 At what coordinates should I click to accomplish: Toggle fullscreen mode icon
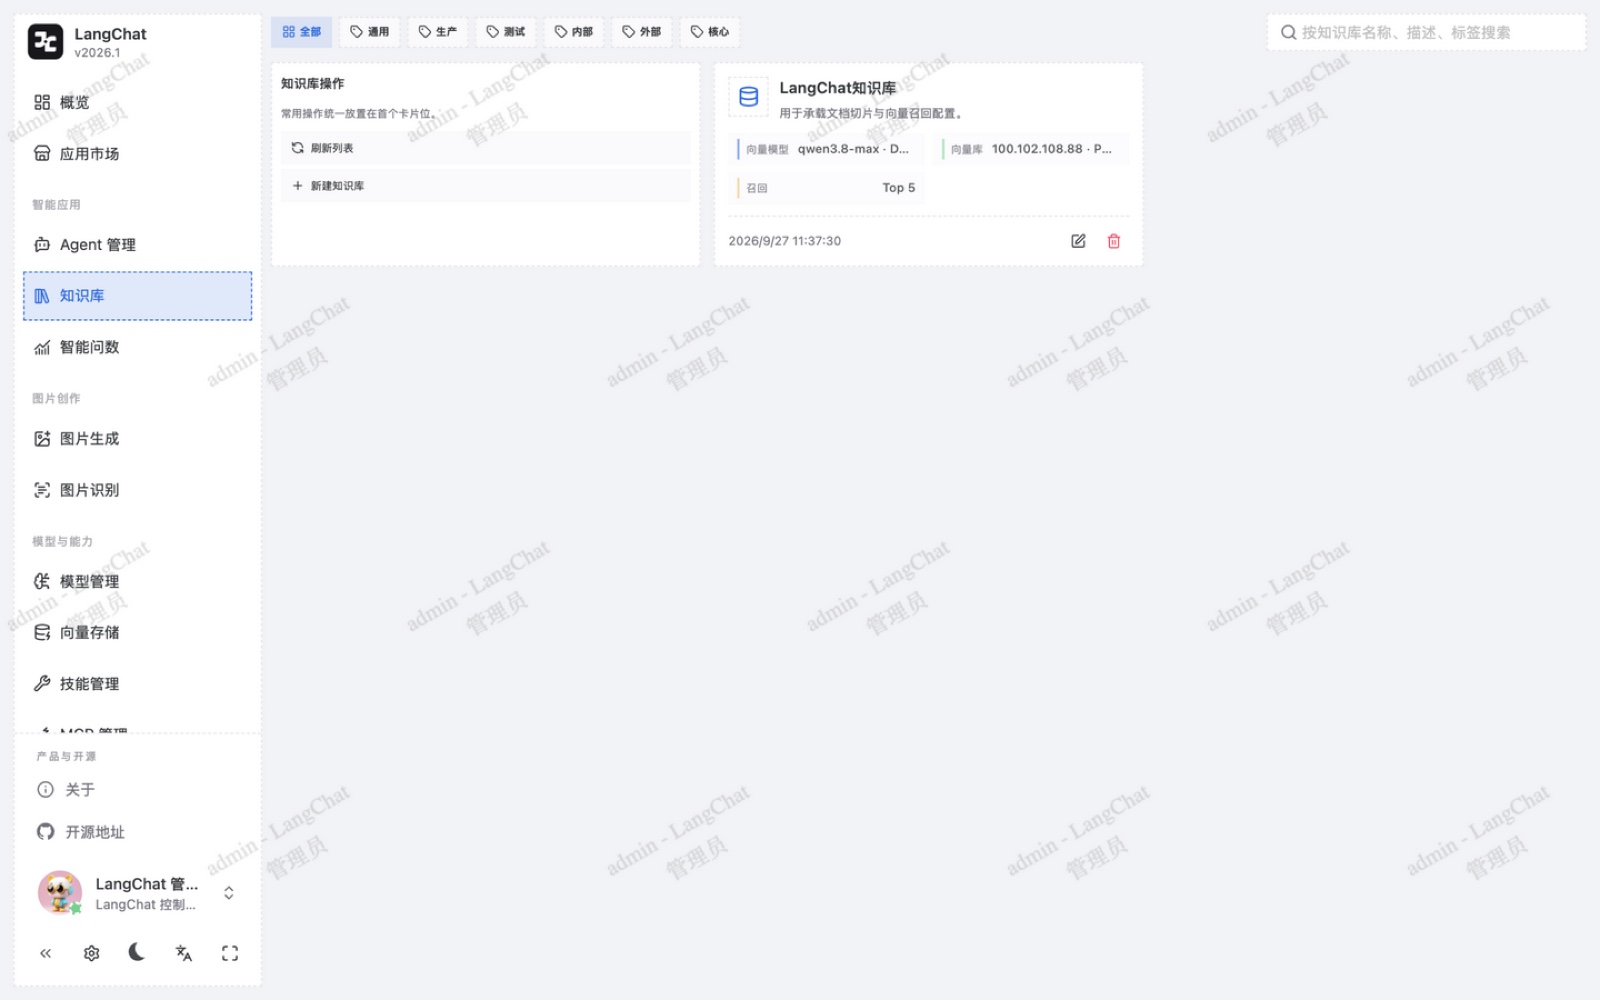(x=230, y=953)
